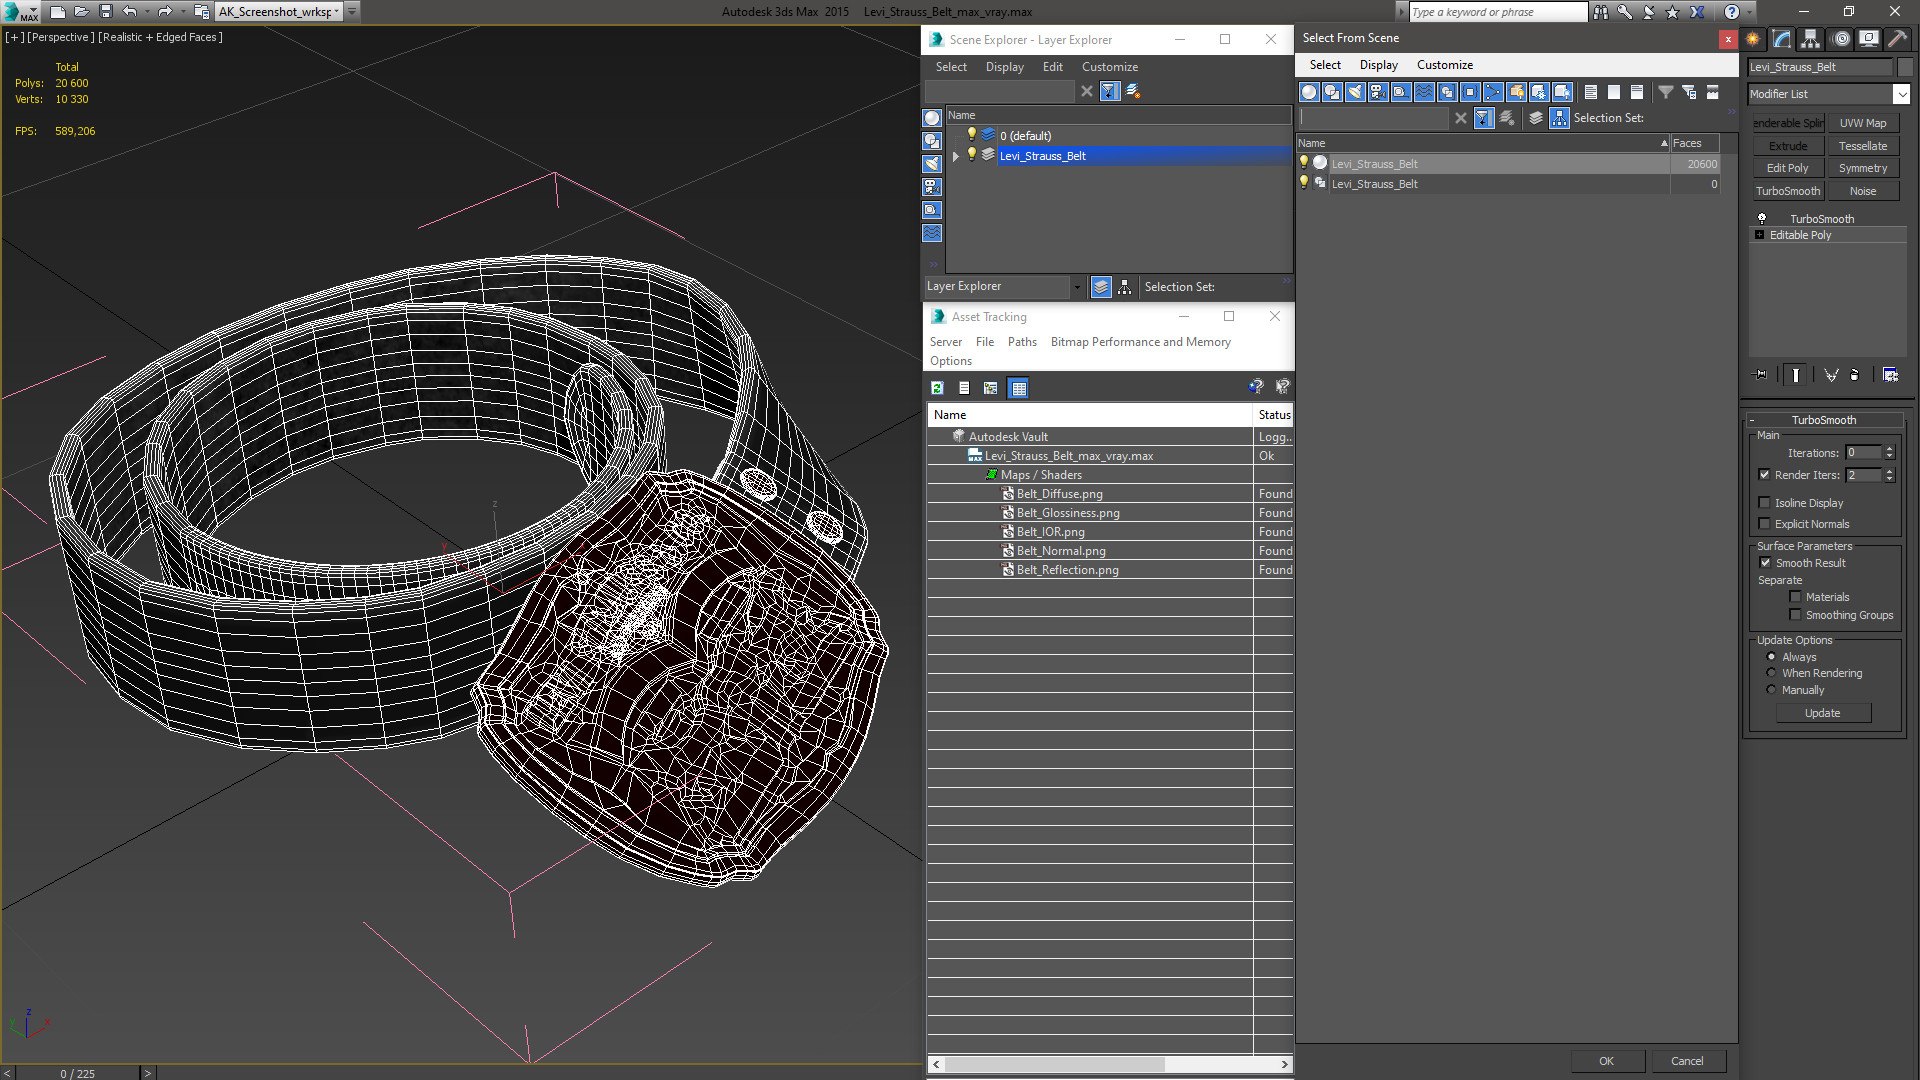
Task: Click the configure modifier sets icon
Action: 1890,375
